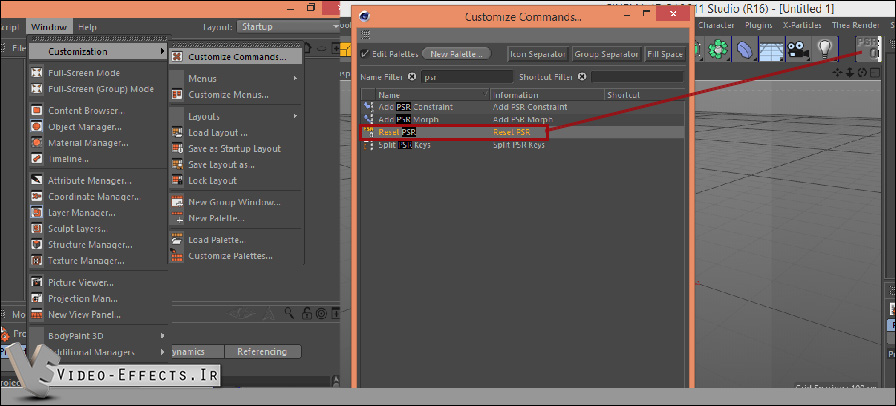This screenshot has width=896, height=406.
Task: Select the Add PSR Constraint command row
Action: pos(522,107)
